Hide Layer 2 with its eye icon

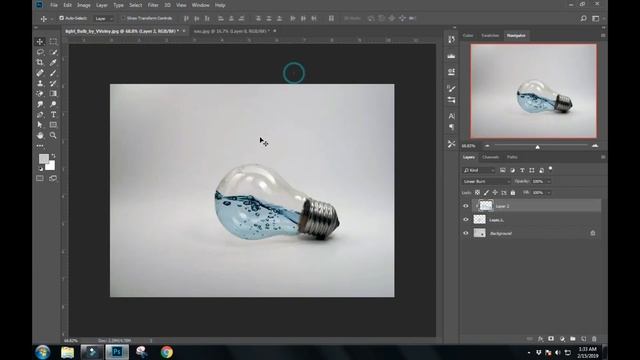point(466,206)
